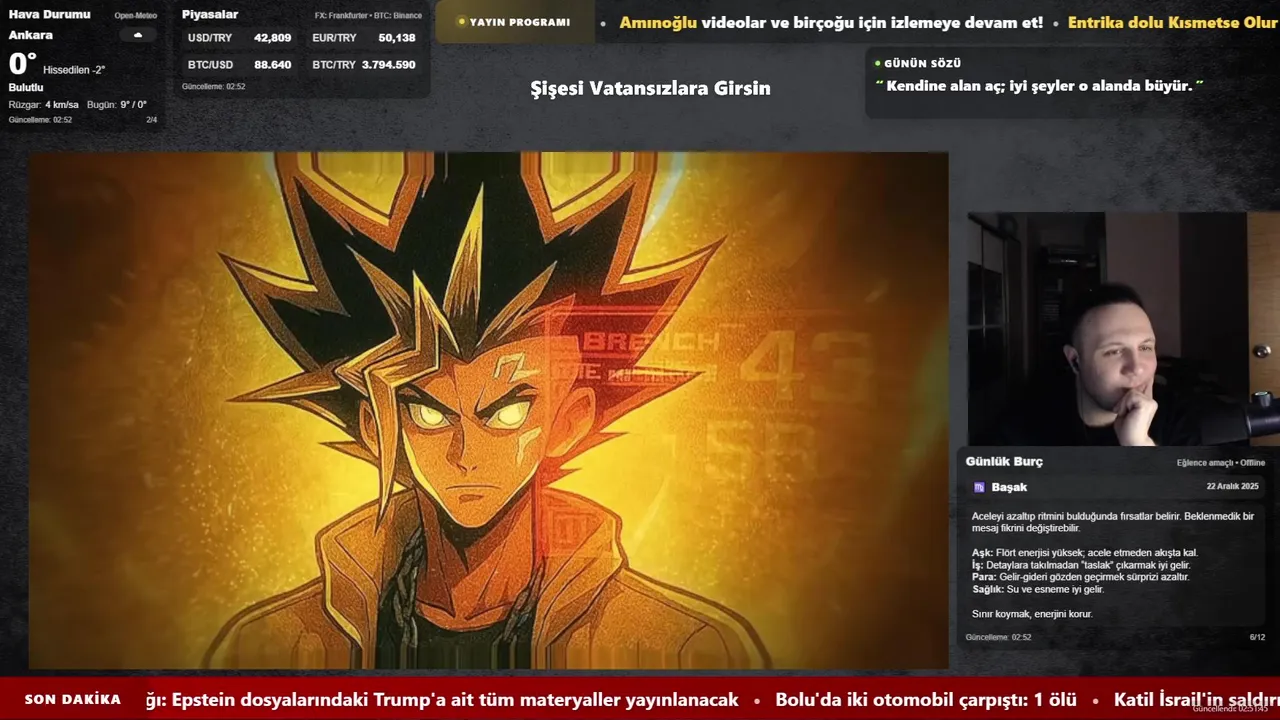
Task: Click the cloudy weather icon beside Ankara
Action: point(138,35)
